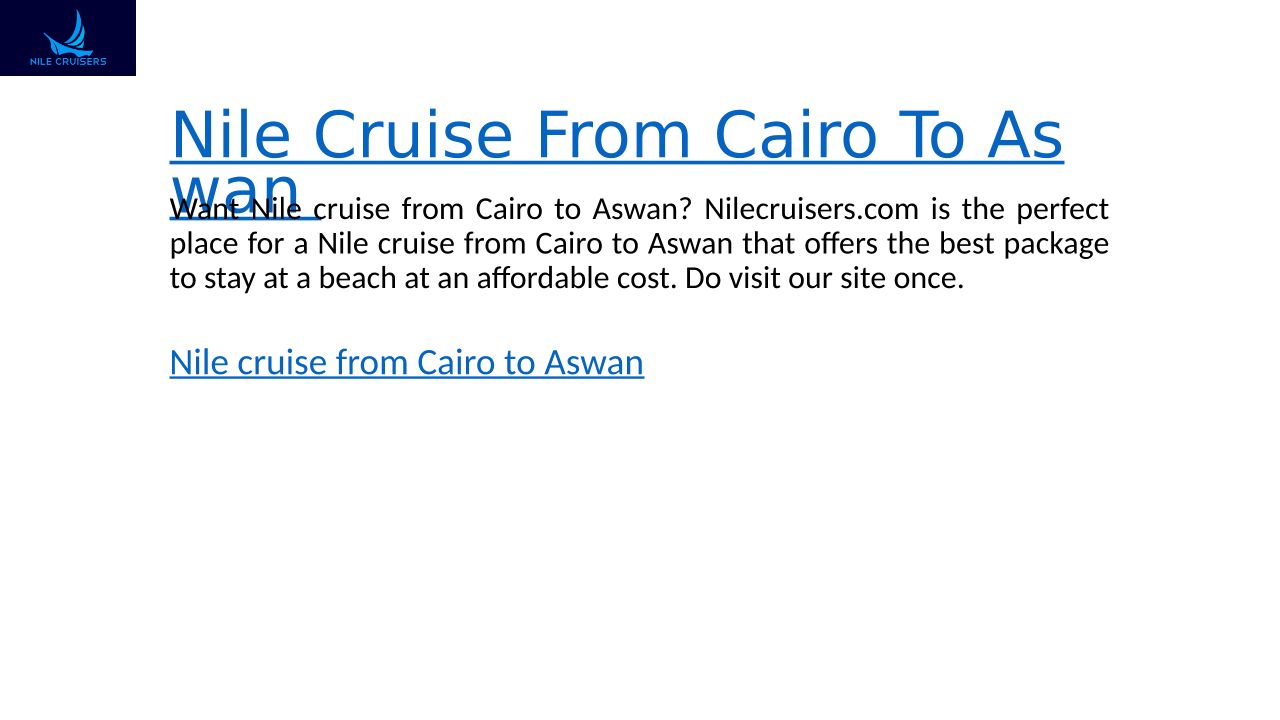
Task: Click the sailboat icon in the logo
Action: point(69,33)
